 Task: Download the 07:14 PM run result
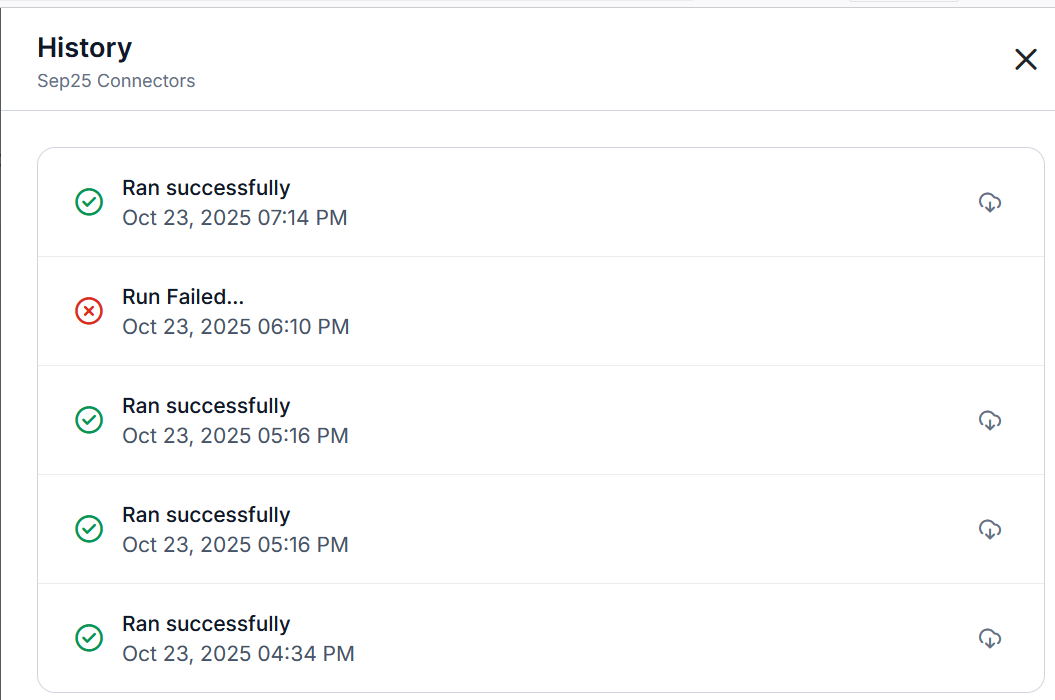[989, 202]
